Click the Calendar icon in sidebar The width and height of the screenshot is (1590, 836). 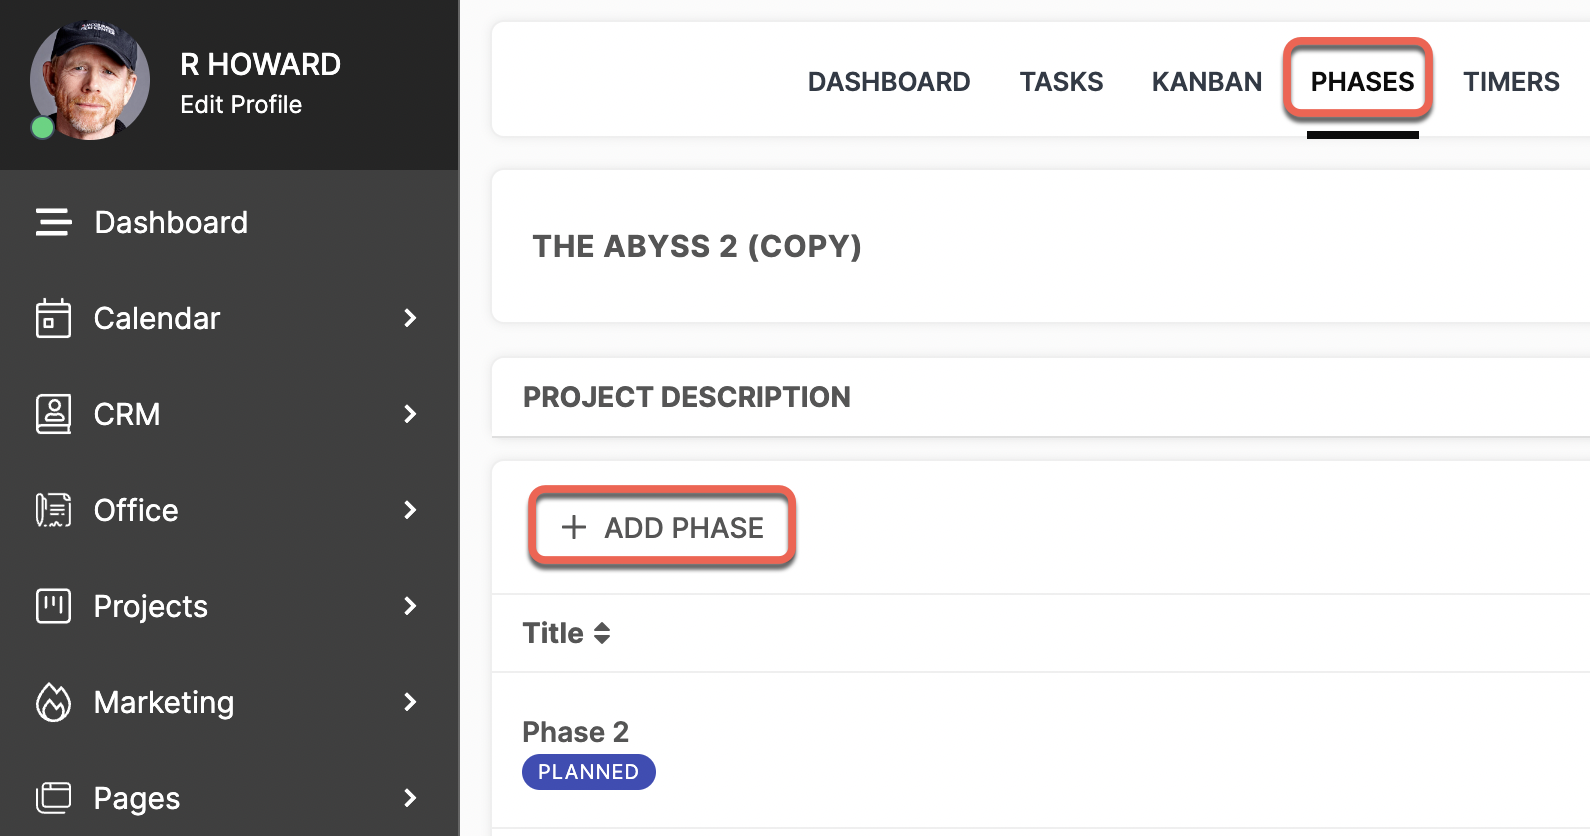(x=53, y=318)
